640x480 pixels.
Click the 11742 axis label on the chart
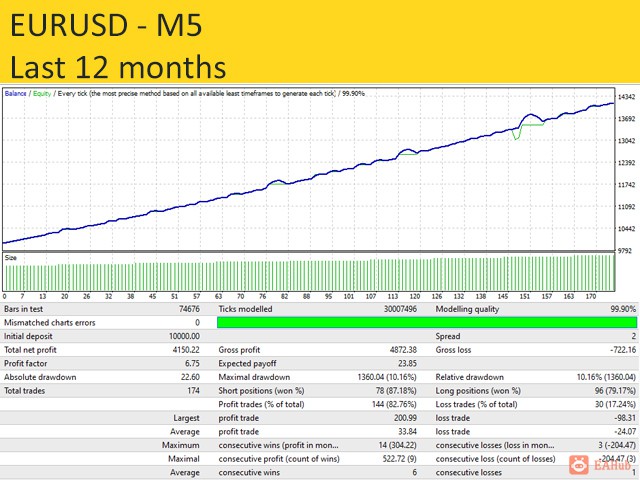click(627, 184)
